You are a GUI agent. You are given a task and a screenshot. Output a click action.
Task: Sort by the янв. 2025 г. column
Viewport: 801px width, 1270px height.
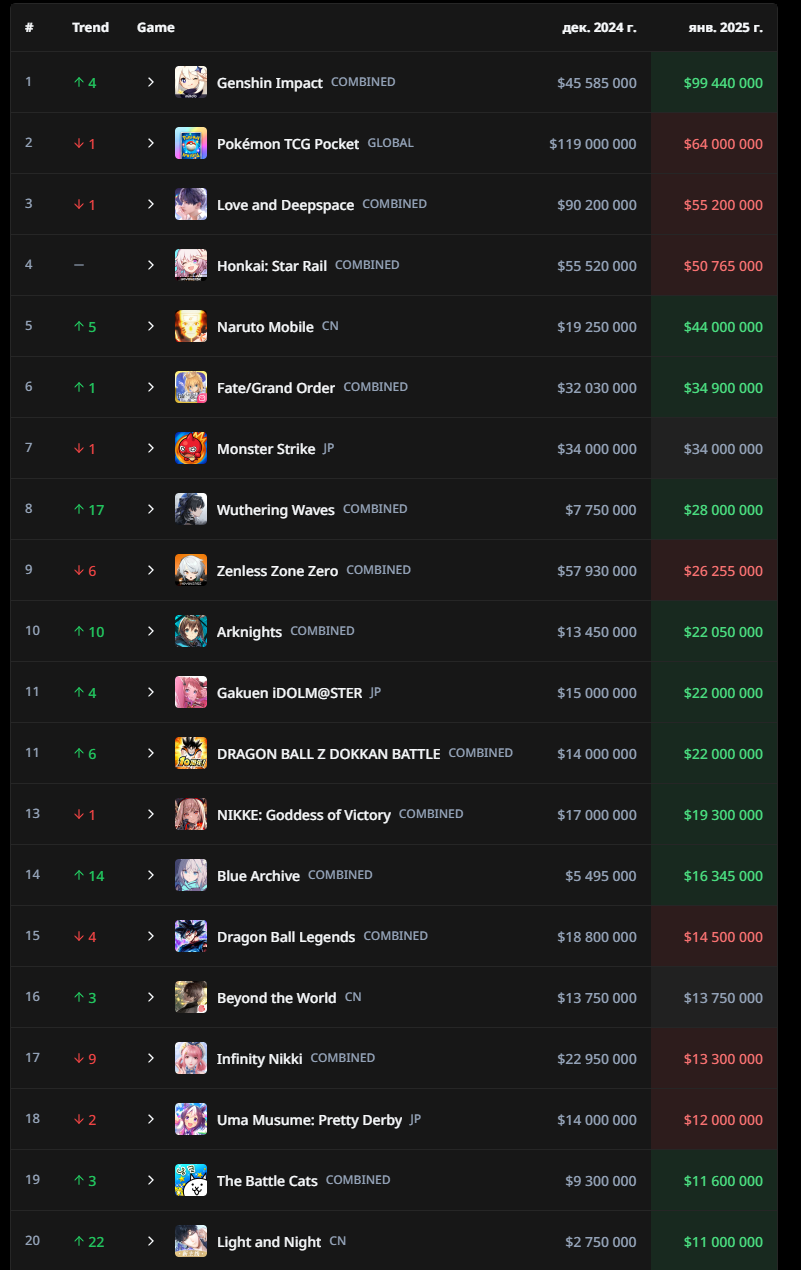tap(725, 27)
